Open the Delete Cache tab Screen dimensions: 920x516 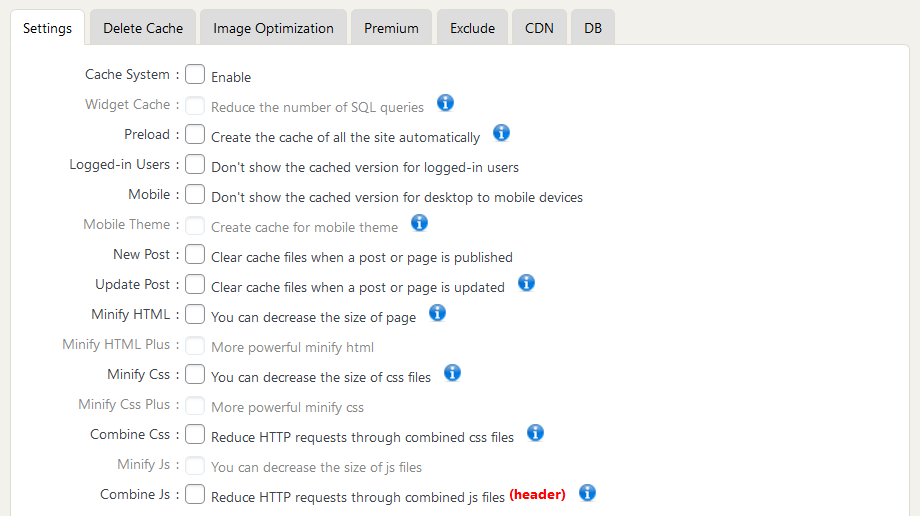[x=143, y=28]
